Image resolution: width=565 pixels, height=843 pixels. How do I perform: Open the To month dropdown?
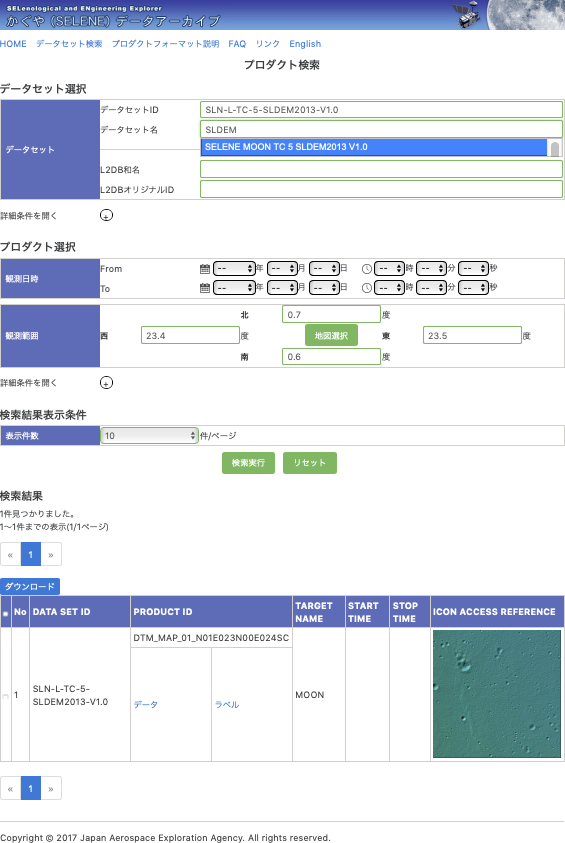pos(282,288)
